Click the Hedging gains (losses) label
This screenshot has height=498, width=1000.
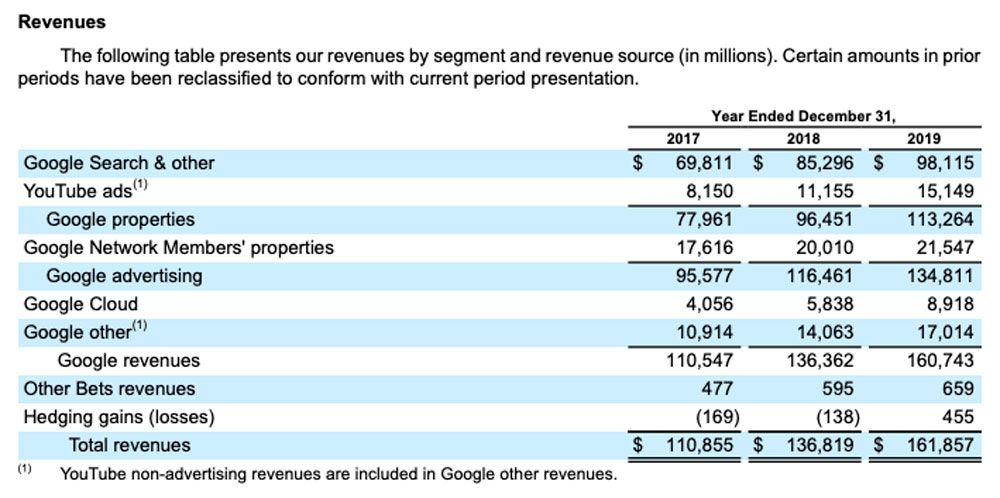[119, 416]
